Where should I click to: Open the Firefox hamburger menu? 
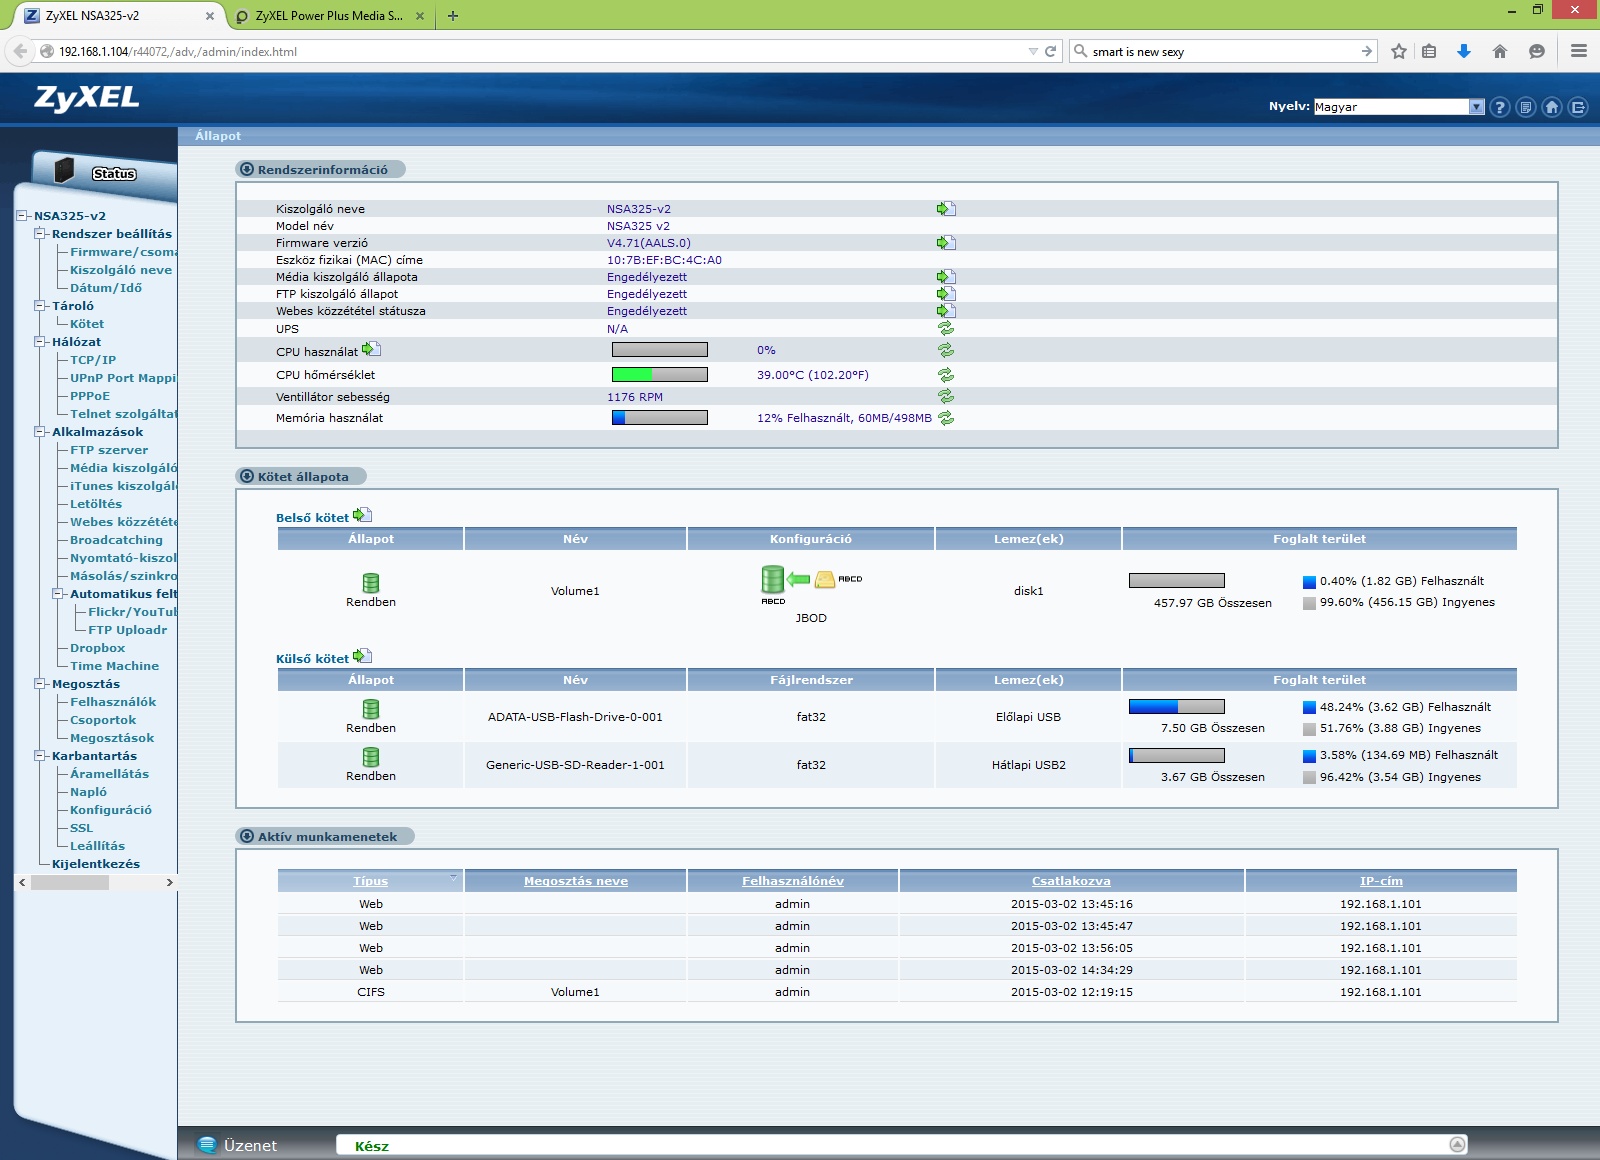[x=1579, y=51]
